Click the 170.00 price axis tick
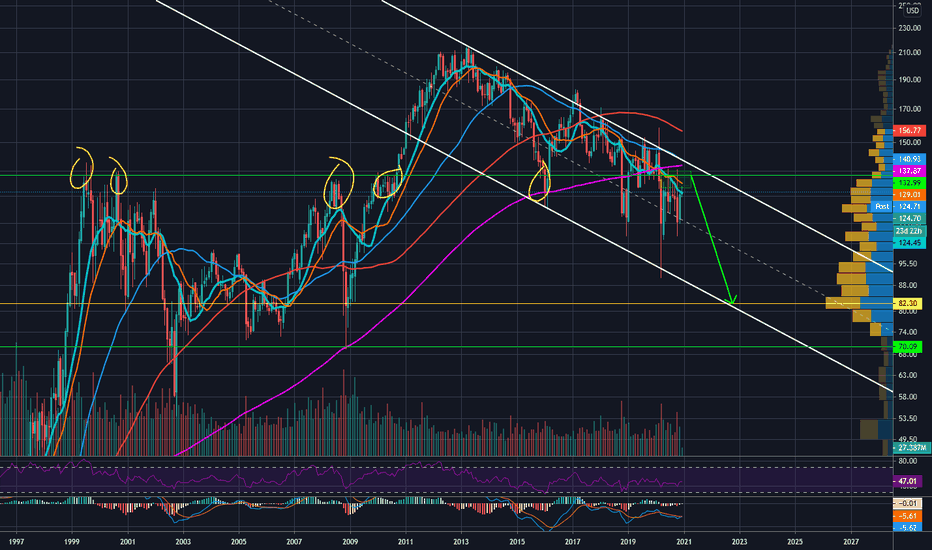 [909, 109]
